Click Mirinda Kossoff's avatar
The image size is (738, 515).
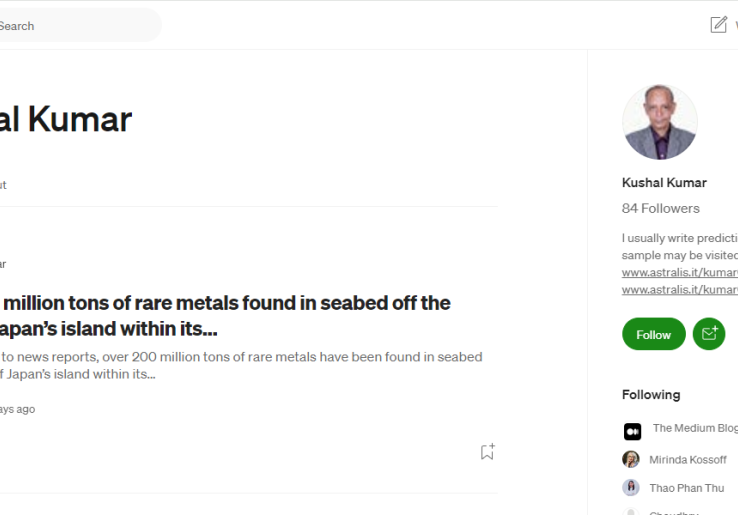coord(631,459)
